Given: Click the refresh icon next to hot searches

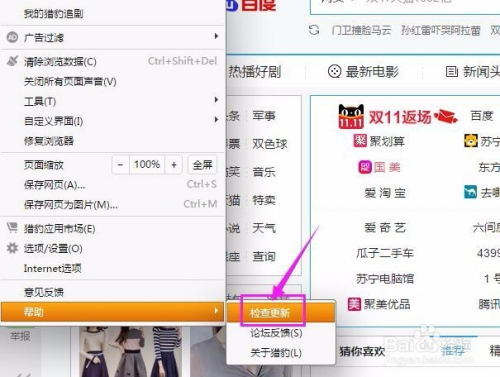Looking at the screenshot, I should click(314, 30).
